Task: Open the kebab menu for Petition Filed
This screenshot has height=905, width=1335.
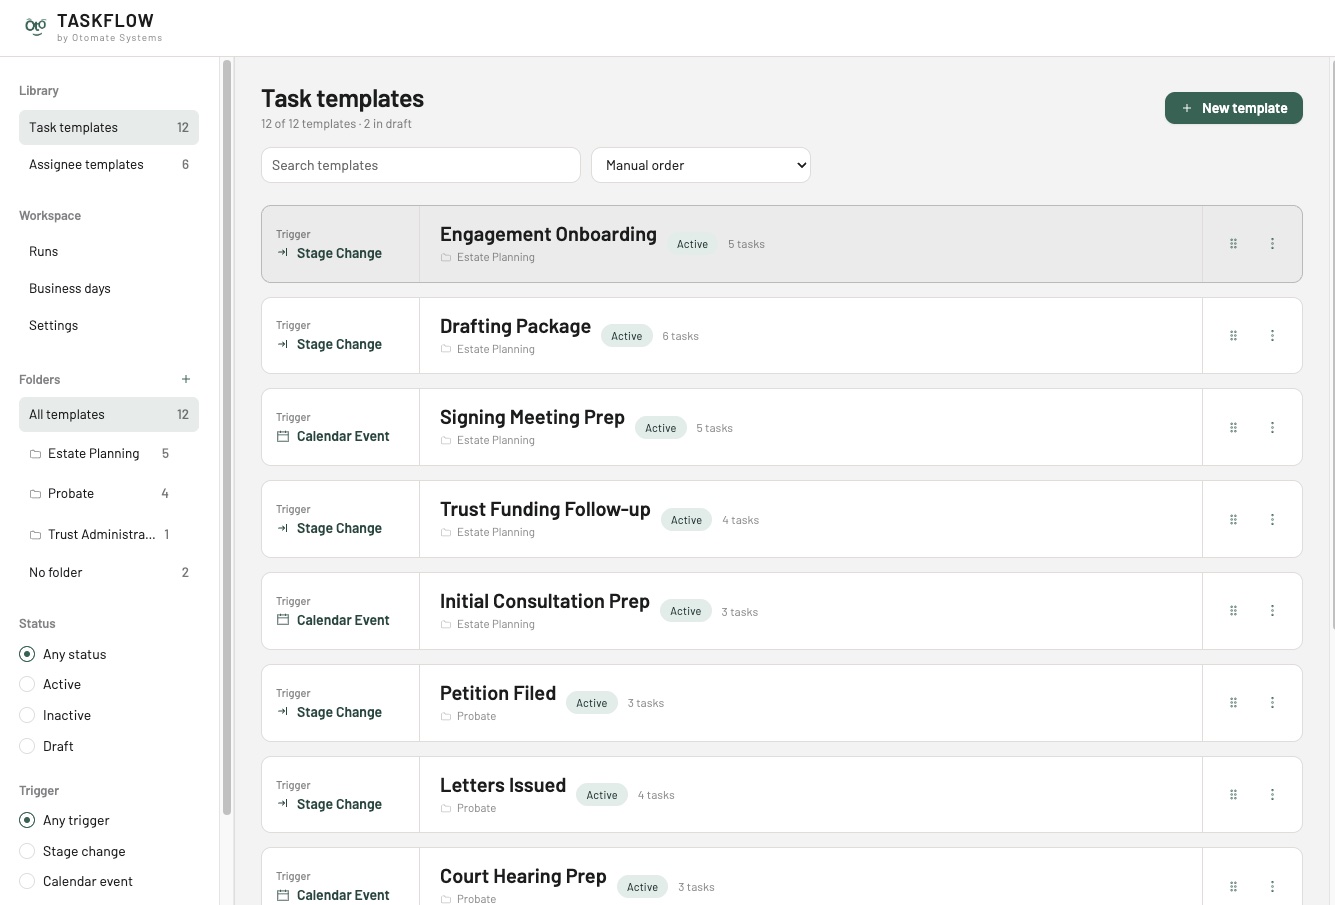Action: pyautogui.click(x=1272, y=703)
